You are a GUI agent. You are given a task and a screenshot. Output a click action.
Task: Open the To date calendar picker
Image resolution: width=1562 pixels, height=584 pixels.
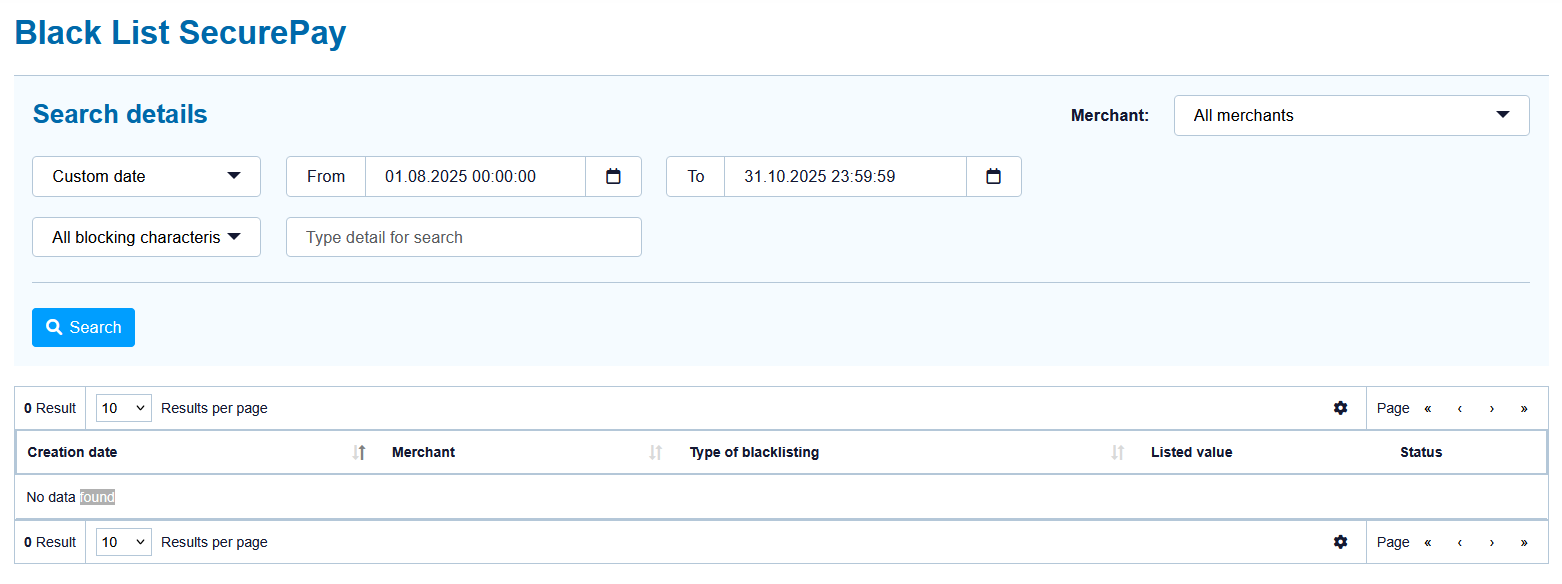click(x=993, y=177)
